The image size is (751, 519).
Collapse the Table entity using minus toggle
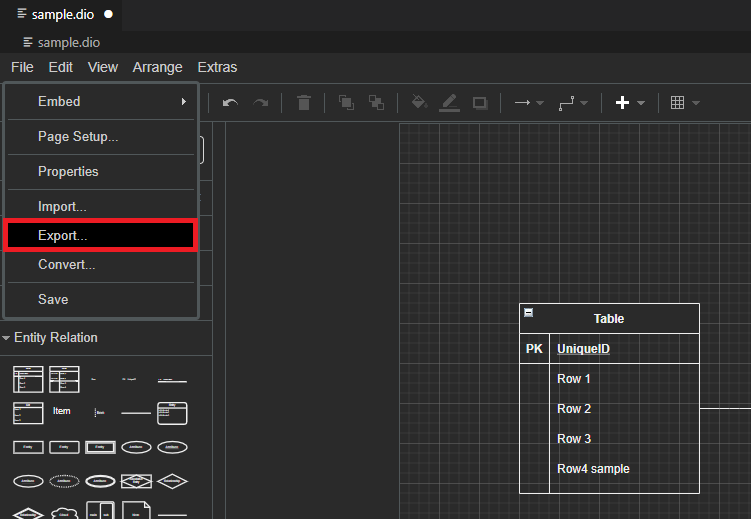point(529,313)
